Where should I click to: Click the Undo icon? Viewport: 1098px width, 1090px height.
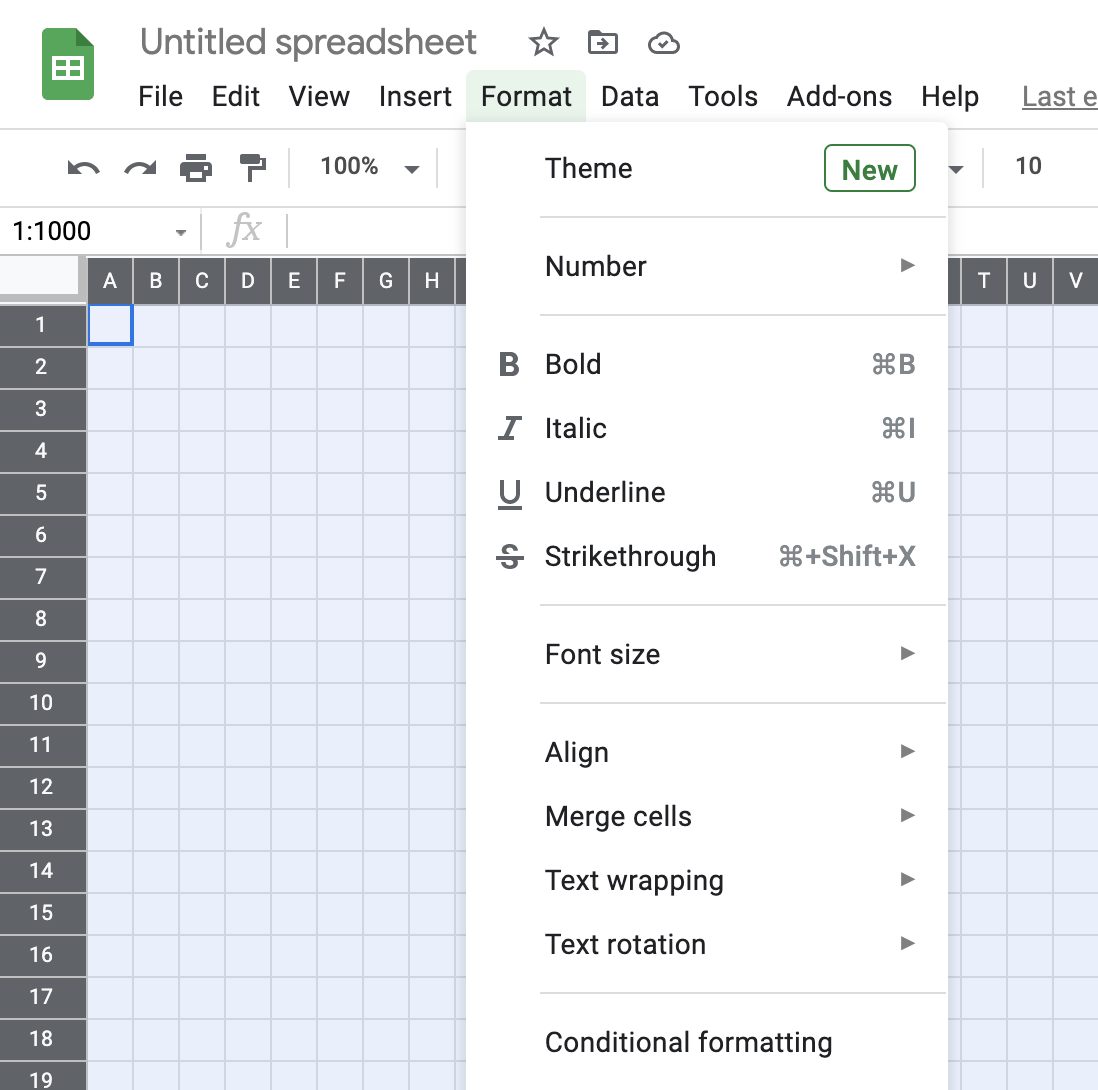point(83,167)
